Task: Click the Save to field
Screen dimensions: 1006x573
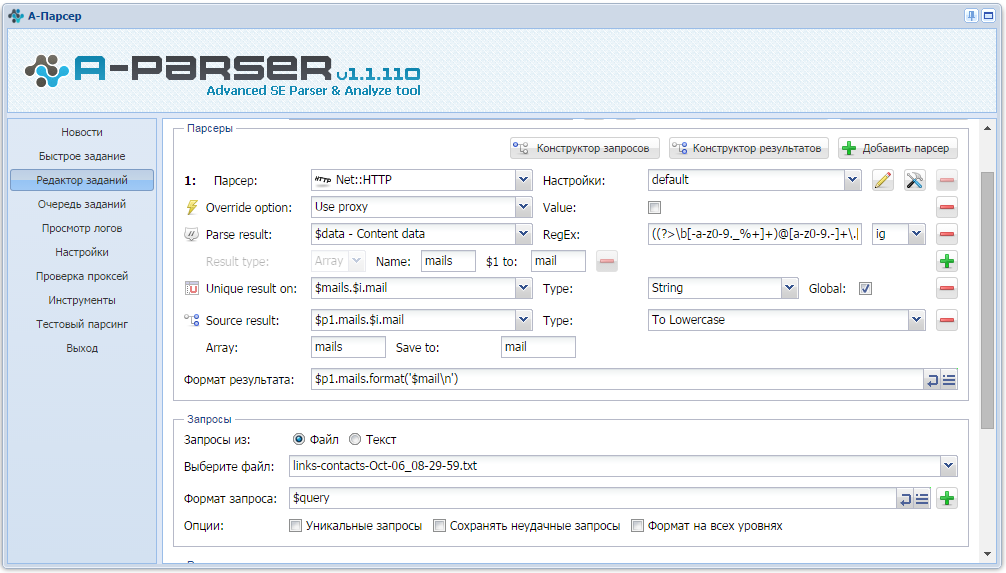Action: tap(538, 347)
